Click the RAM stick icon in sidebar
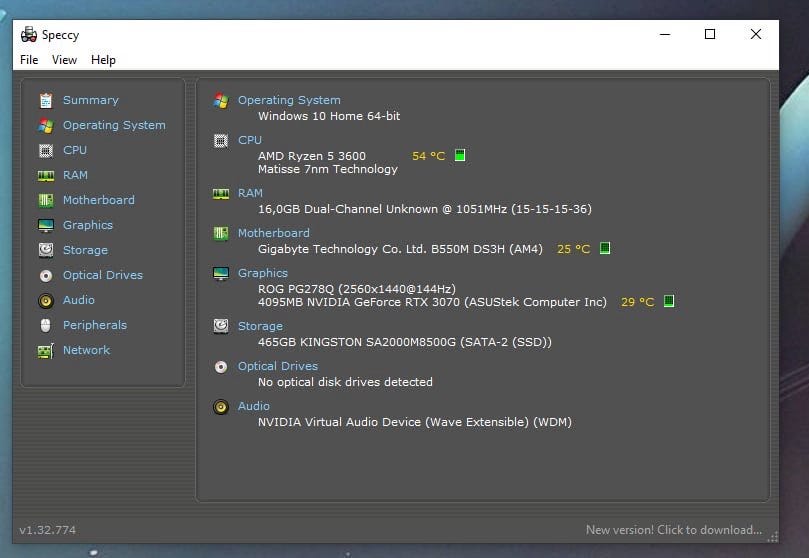The width and height of the screenshot is (809, 558). click(x=46, y=176)
